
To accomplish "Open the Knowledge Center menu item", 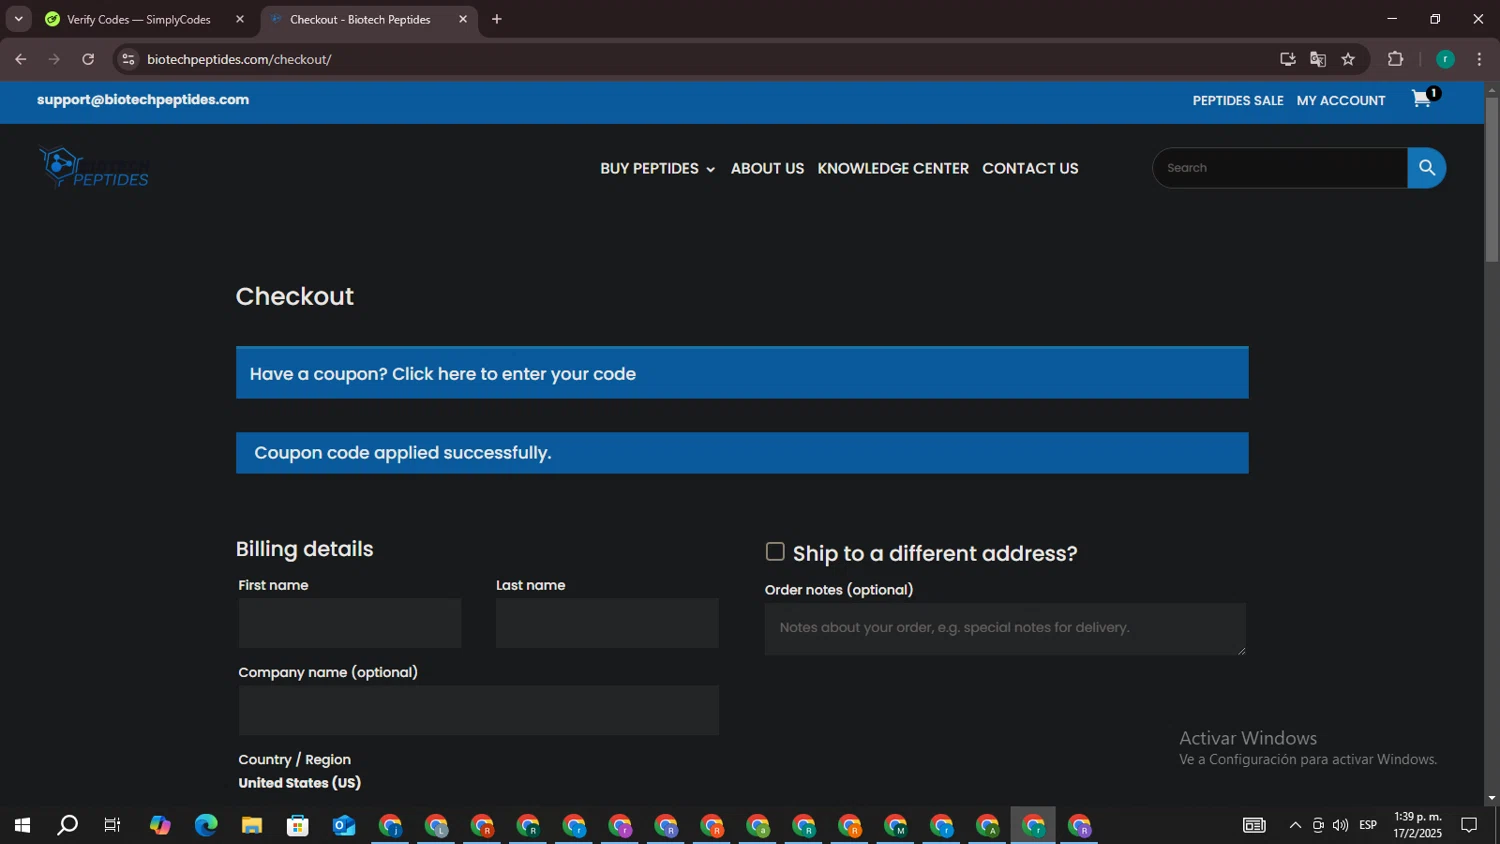I will 892,169.
